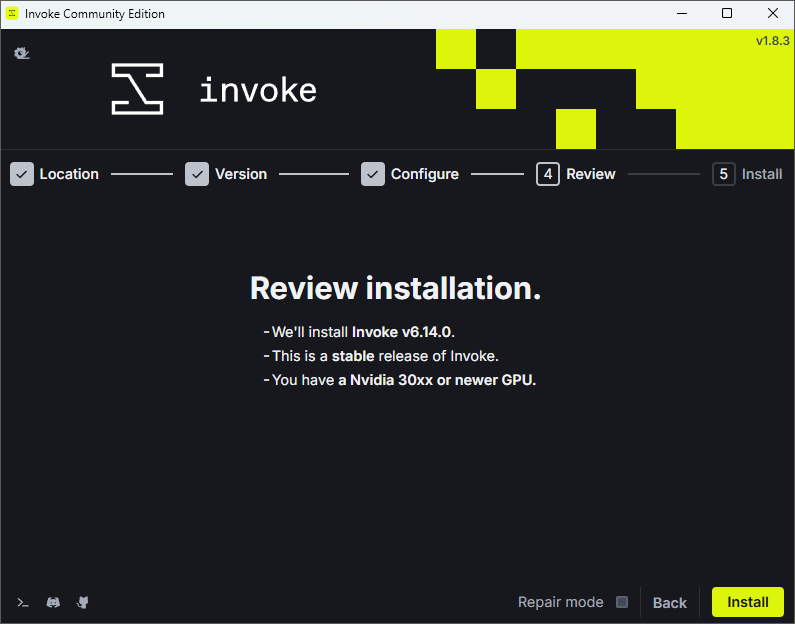Click the v1.8.3 version label
The width and height of the screenshot is (795, 624).
773,41
